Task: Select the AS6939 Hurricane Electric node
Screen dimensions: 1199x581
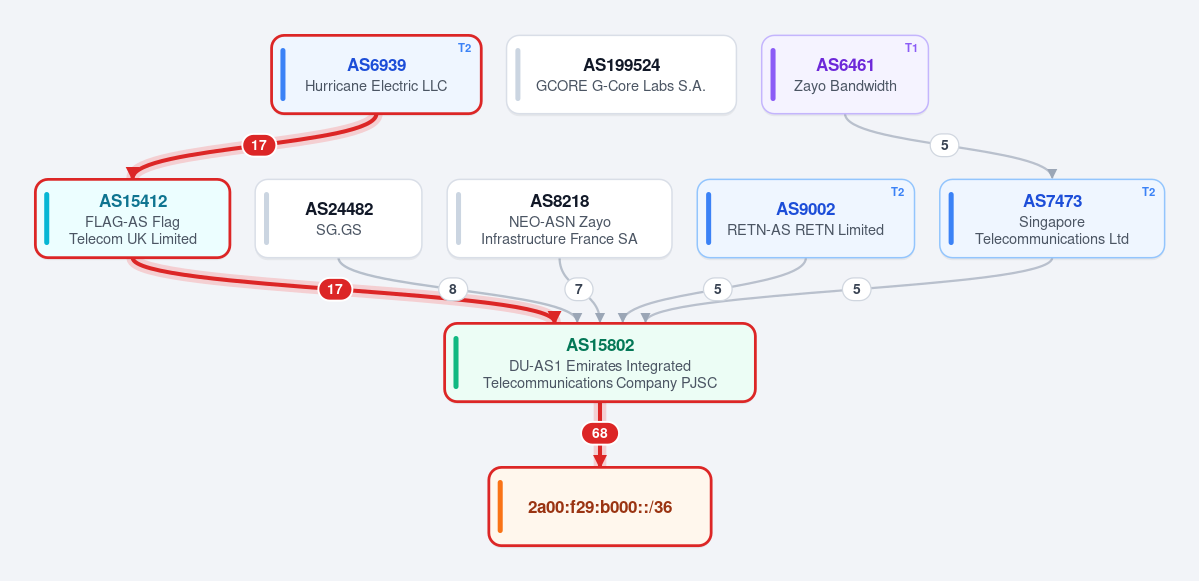Action: click(x=376, y=75)
